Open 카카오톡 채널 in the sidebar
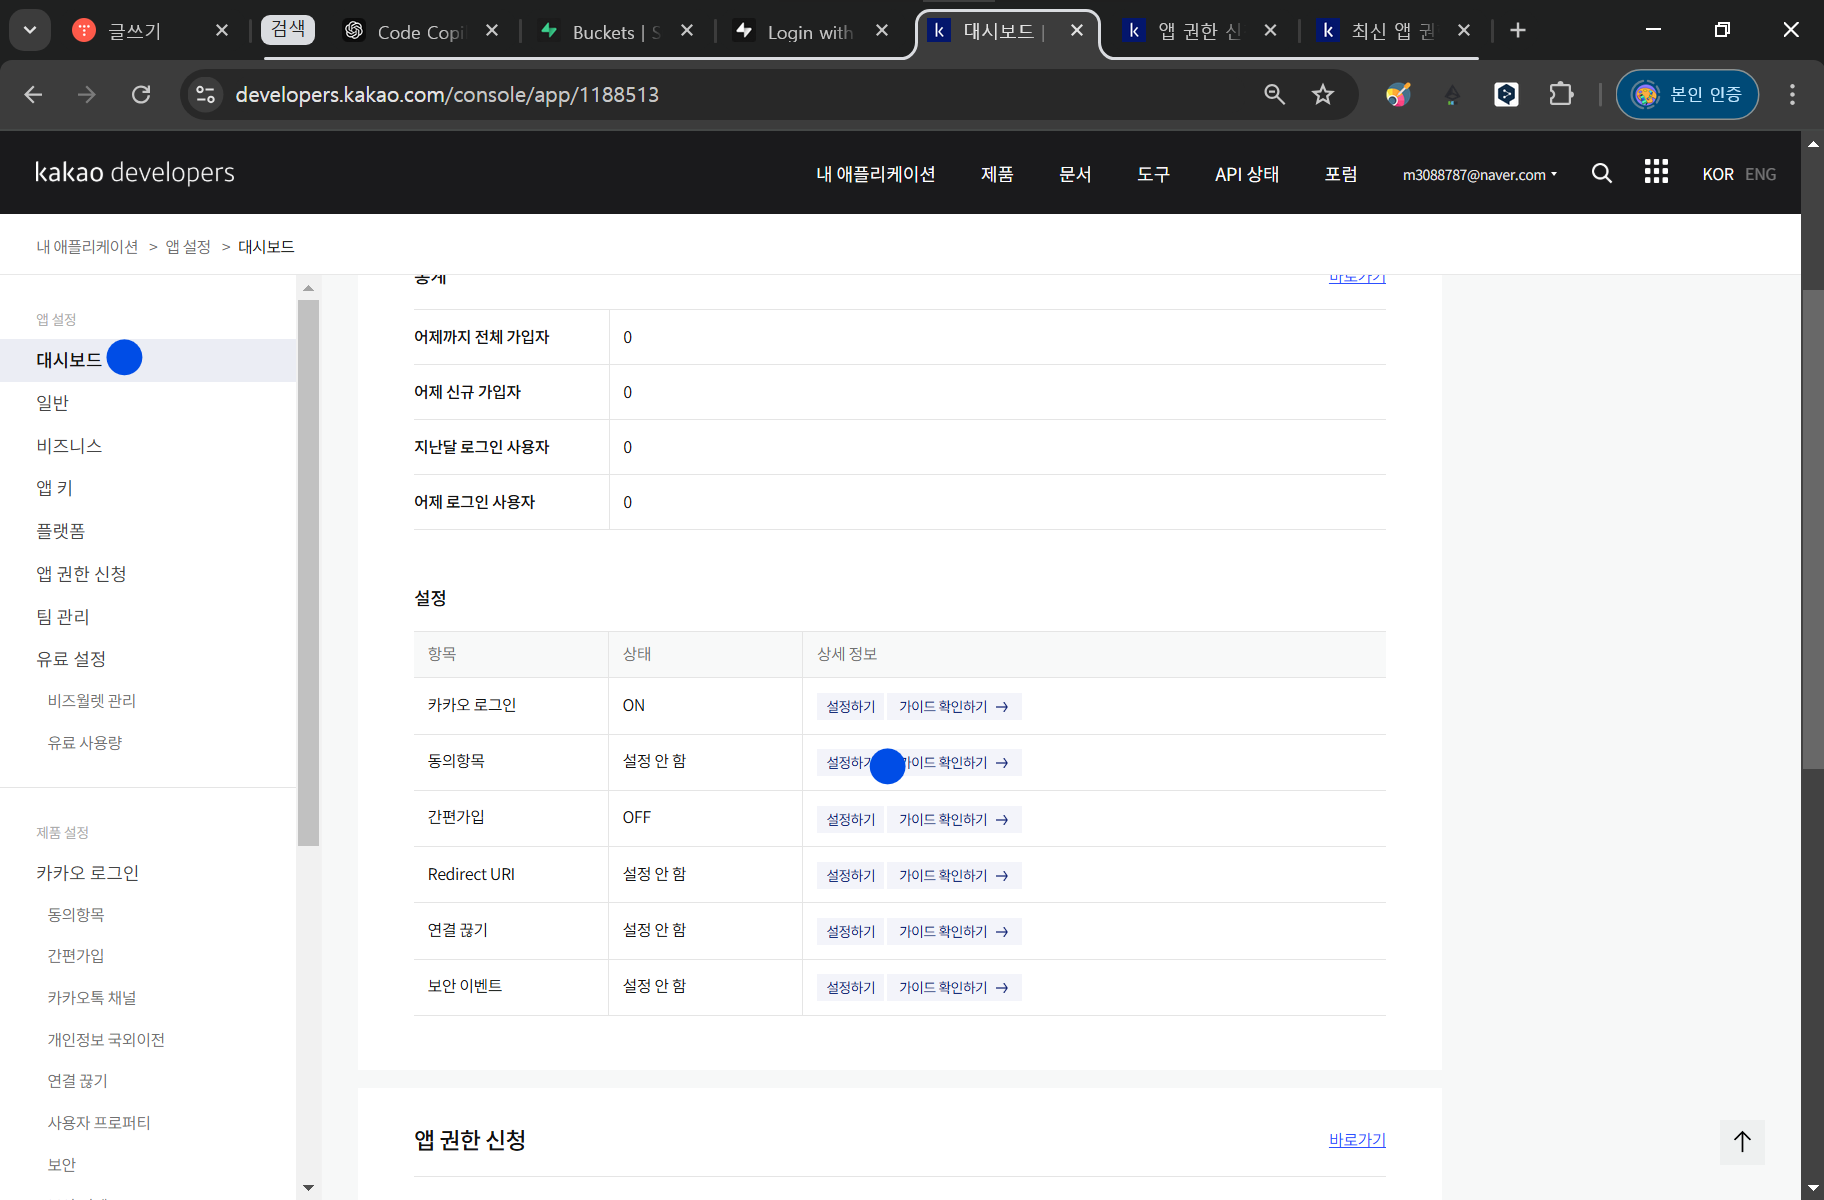This screenshot has width=1824, height=1200. pos(92,998)
